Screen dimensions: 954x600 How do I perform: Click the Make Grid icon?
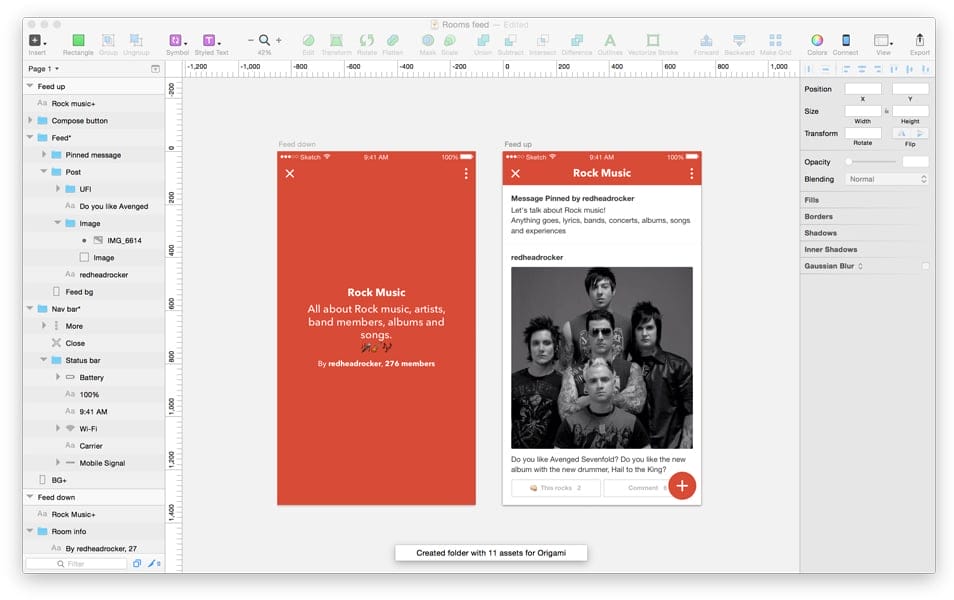(x=777, y=41)
